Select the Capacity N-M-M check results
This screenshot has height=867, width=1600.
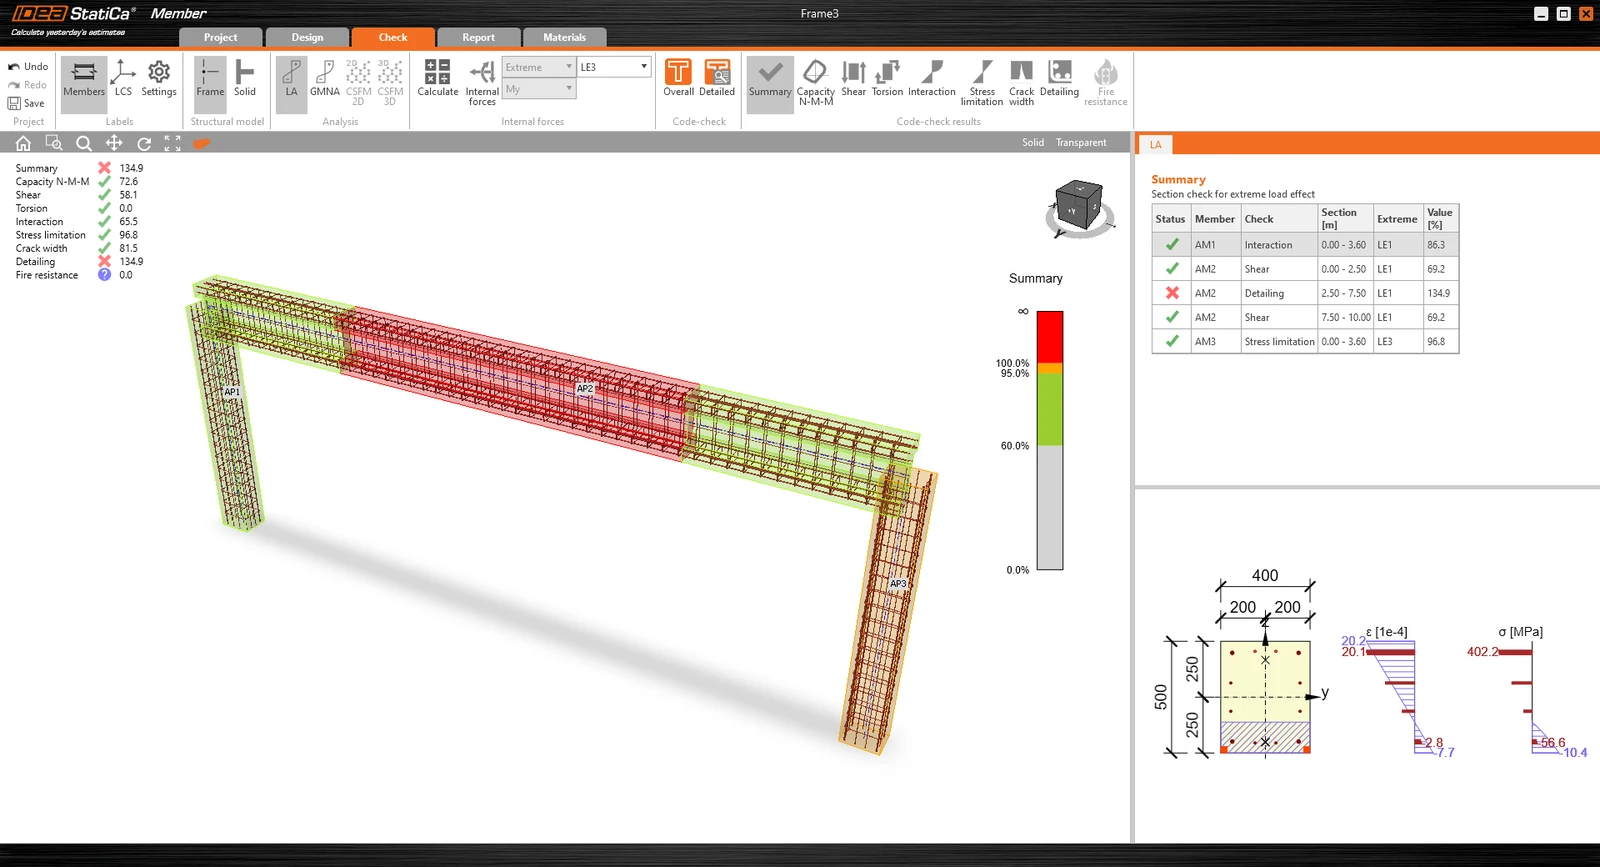(815, 83)
